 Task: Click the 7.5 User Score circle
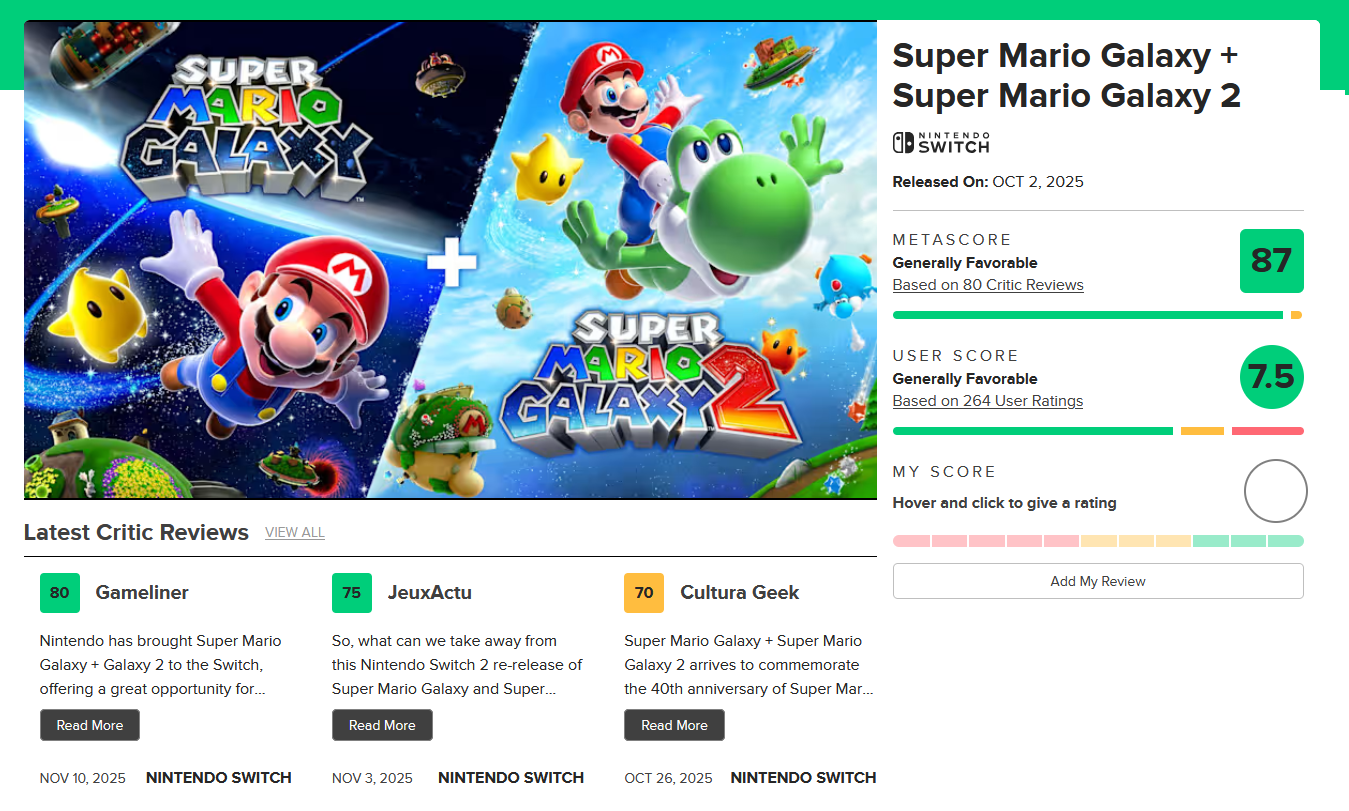point(1271,377)
